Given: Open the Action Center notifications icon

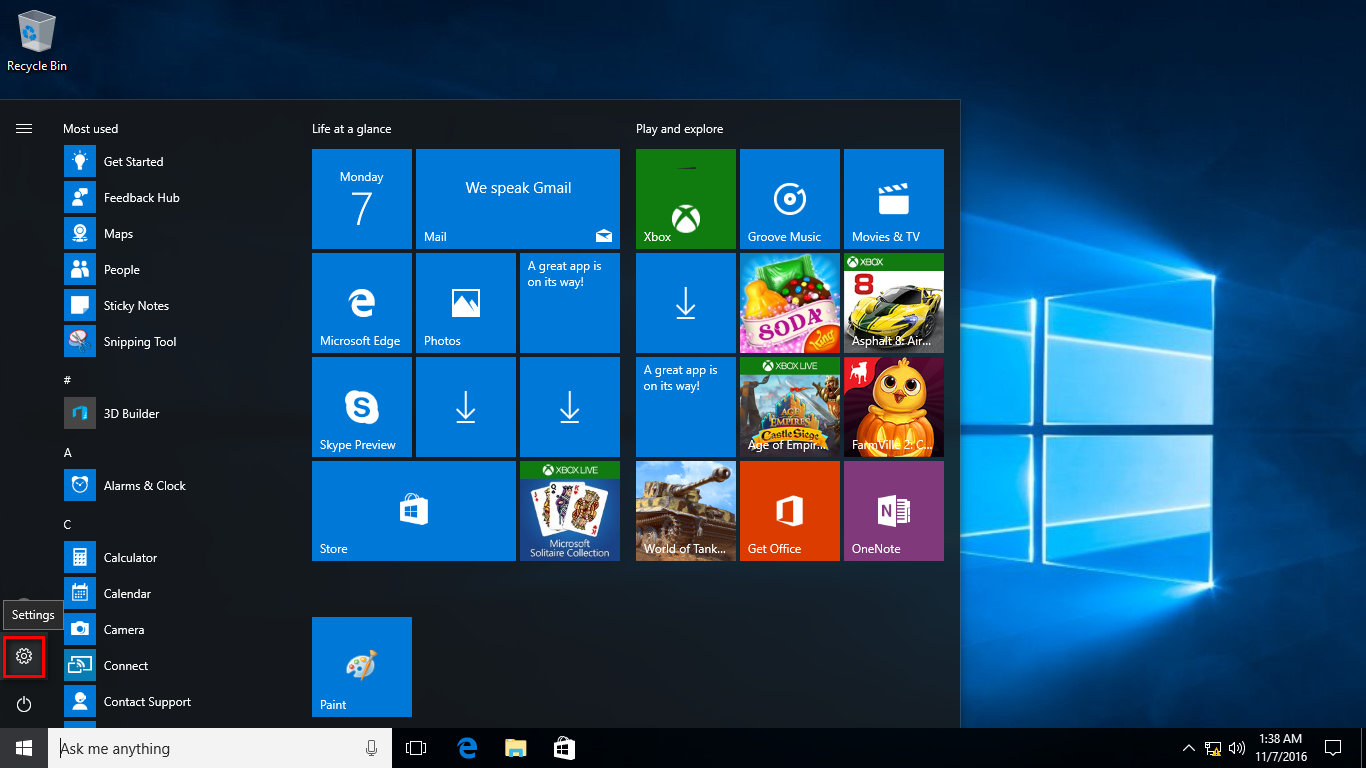Looking at the screenshot, I should pyautogui.click(x=1333, y=748).
